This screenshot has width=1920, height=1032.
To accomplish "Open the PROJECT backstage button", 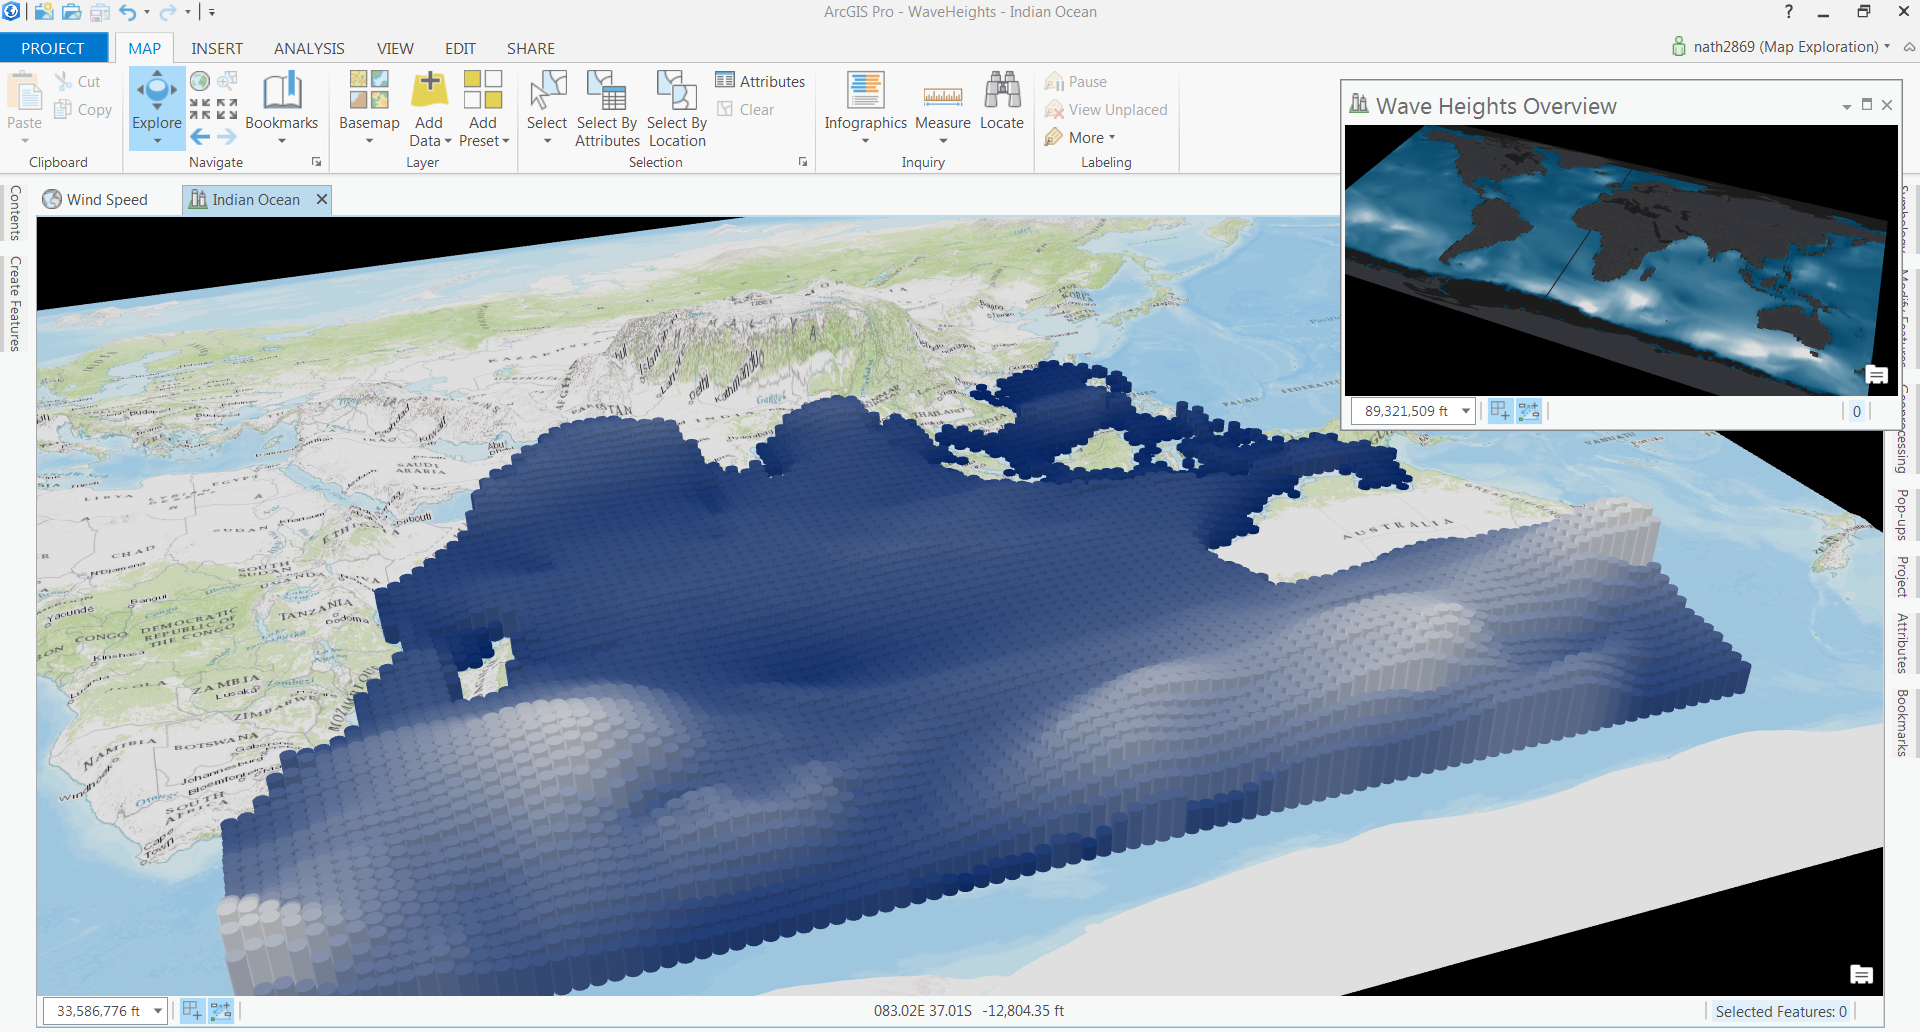I will (53, 48).
